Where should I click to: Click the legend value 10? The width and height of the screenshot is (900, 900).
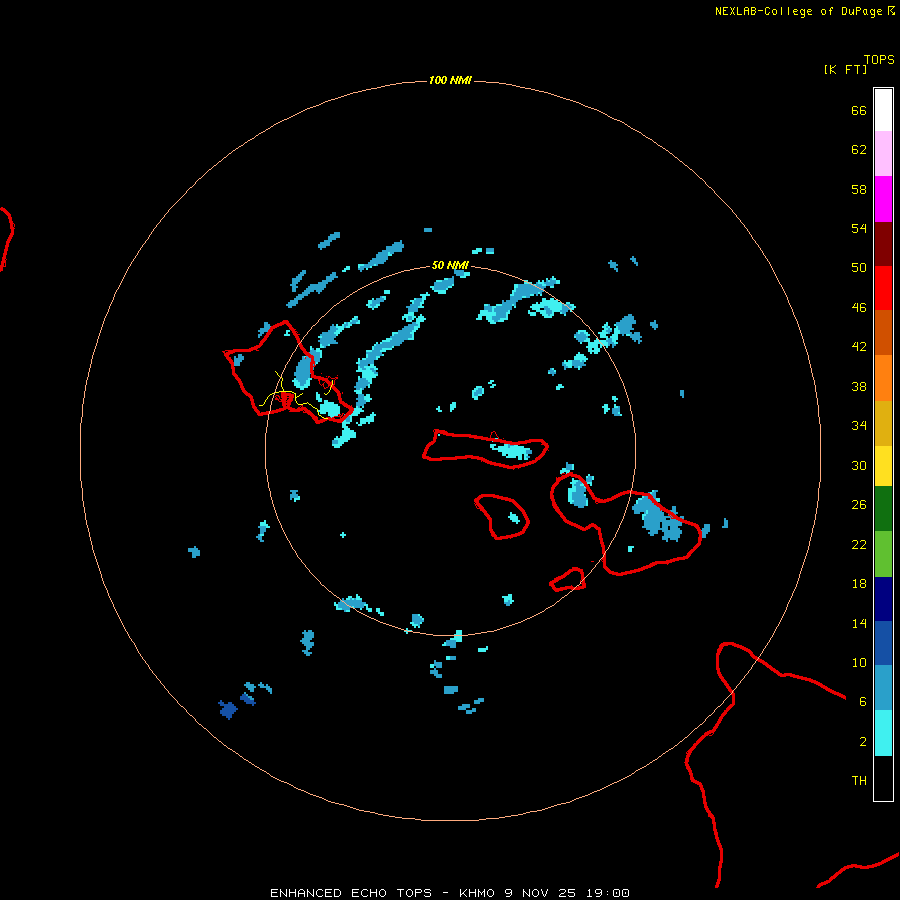859,663
